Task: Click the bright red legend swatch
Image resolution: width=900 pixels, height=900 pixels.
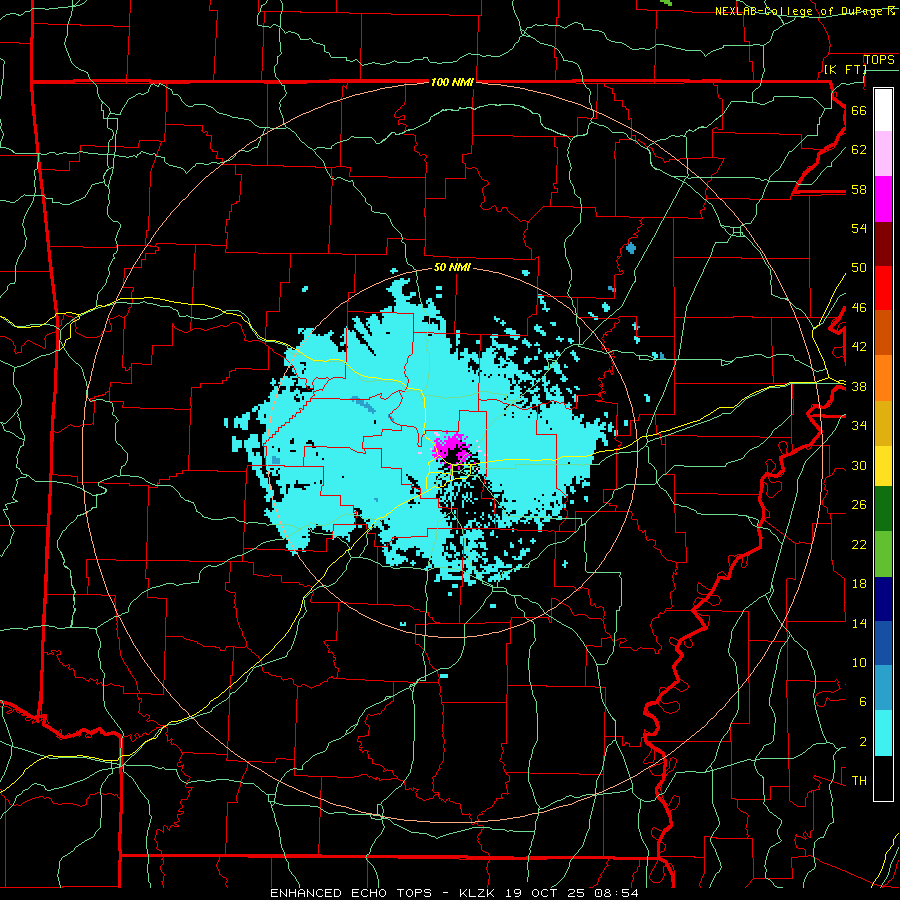Action: [883, 288]
